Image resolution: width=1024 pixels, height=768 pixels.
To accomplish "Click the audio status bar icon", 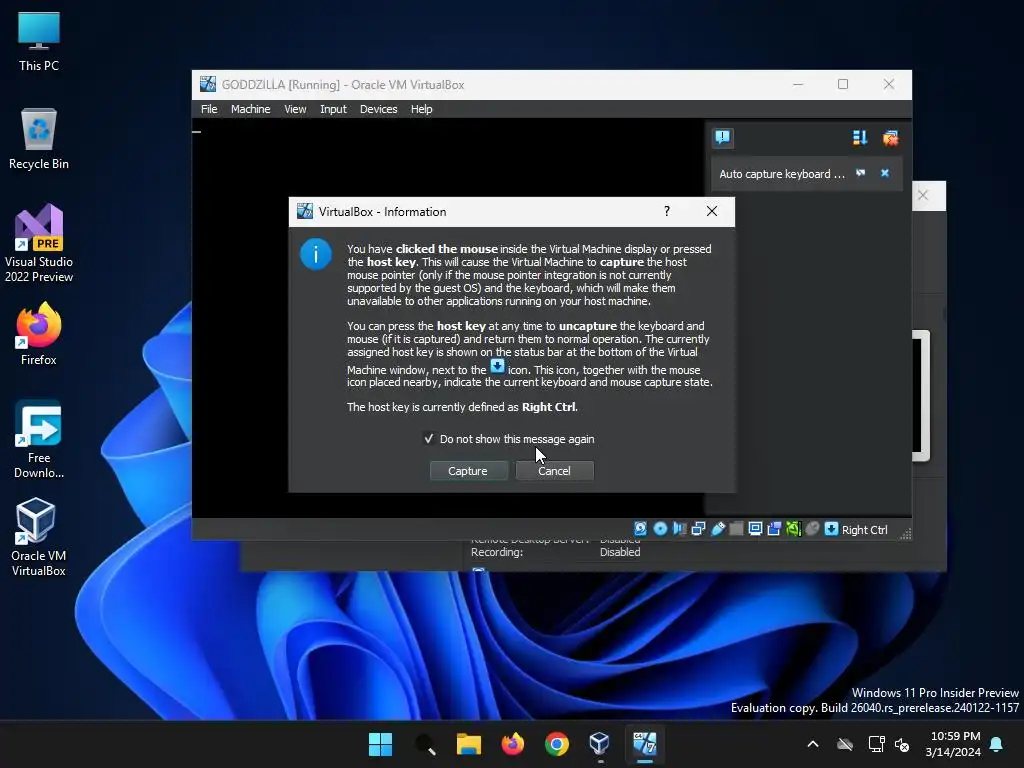I will point(679,529).
